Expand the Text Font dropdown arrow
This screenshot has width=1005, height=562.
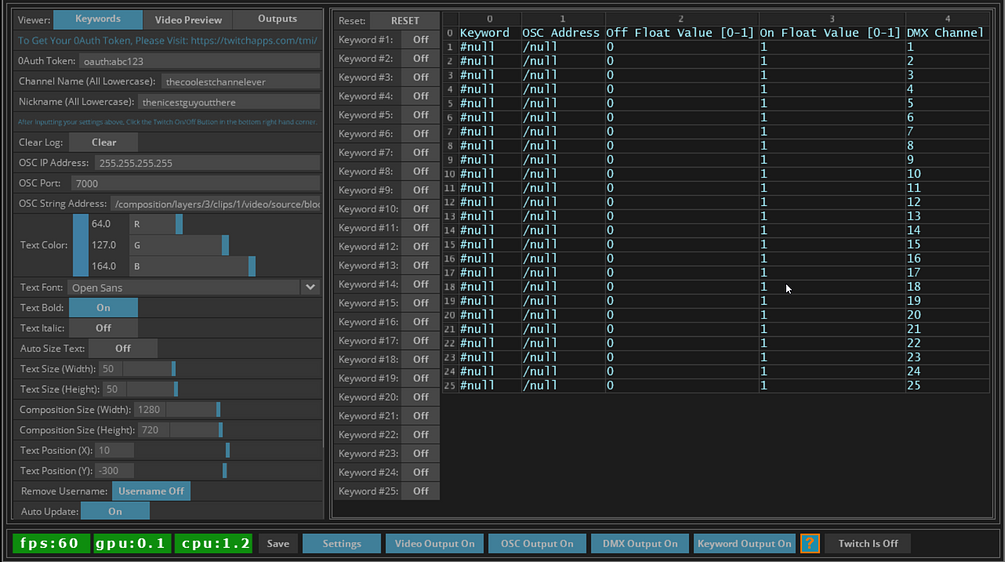tap(310, 287)
